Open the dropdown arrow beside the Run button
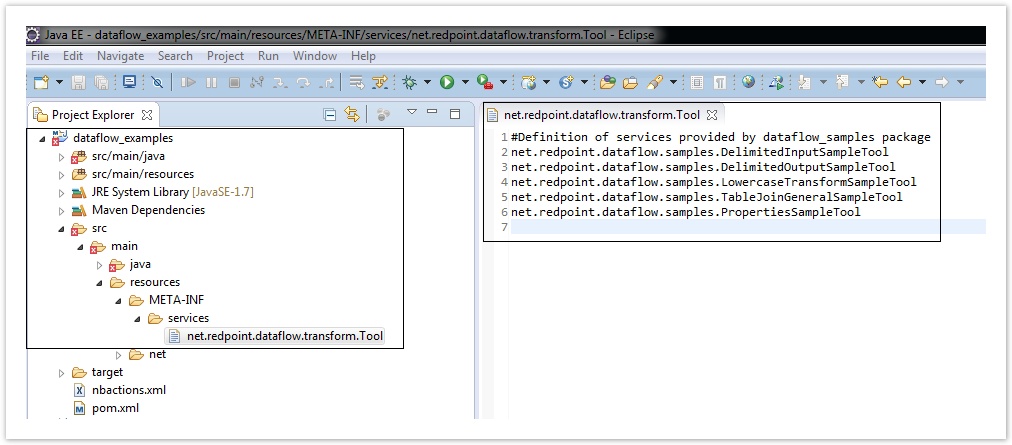The height and width of the screenshot is (445, 1012). [464, 82]
